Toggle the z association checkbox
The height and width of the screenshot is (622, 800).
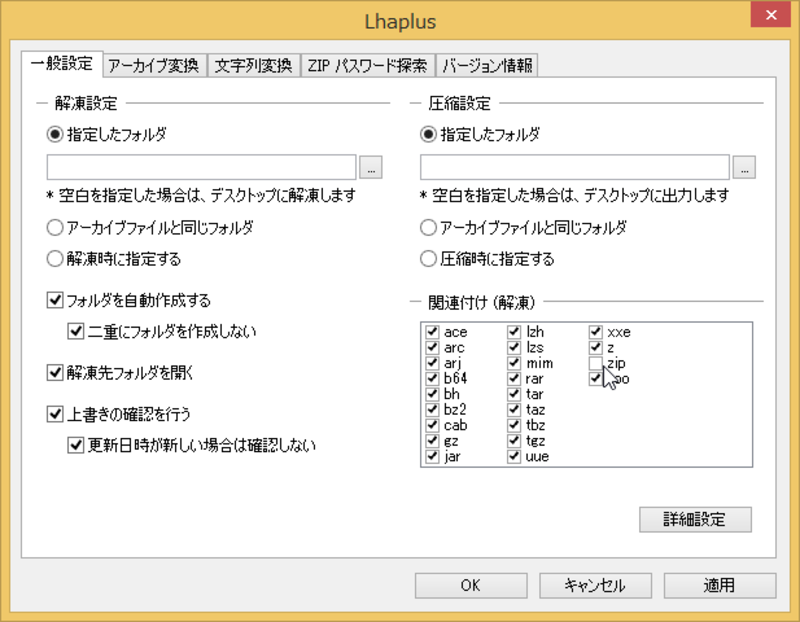pyautogui.click(x=595, y=347)
